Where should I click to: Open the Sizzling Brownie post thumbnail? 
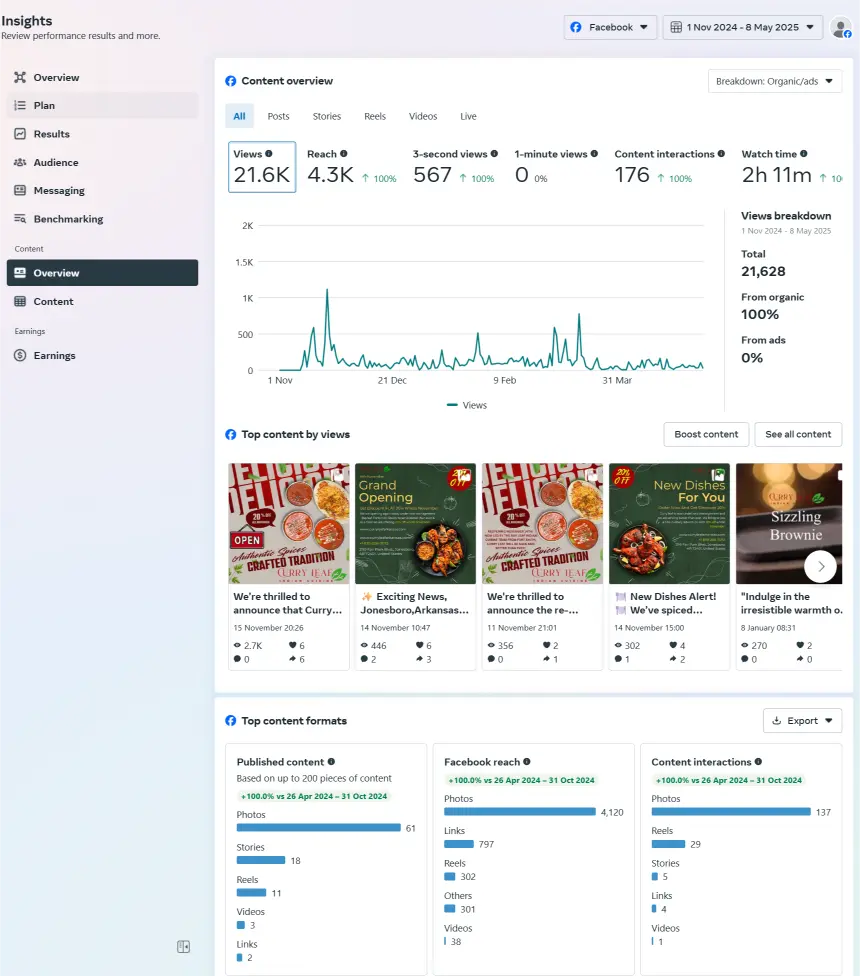pyautogui.click(x=789, y=523)
